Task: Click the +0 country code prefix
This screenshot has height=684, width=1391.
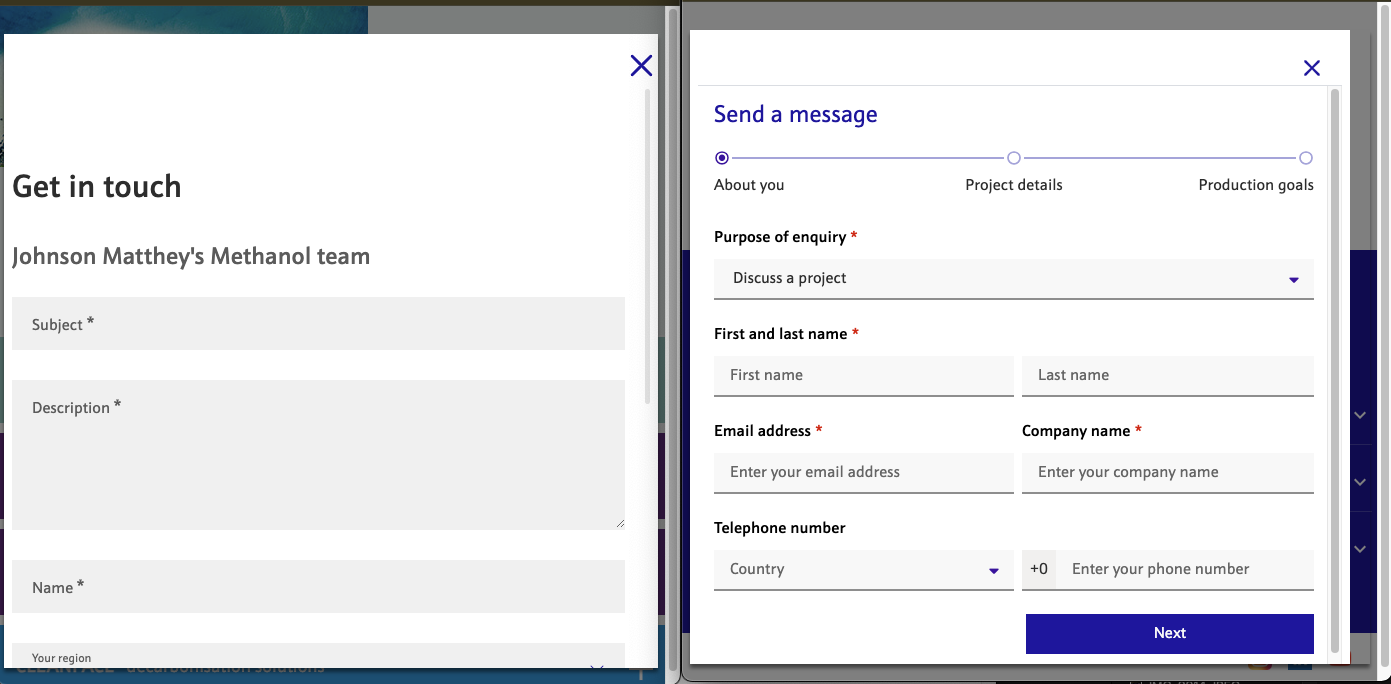Action: (1039, 570)
